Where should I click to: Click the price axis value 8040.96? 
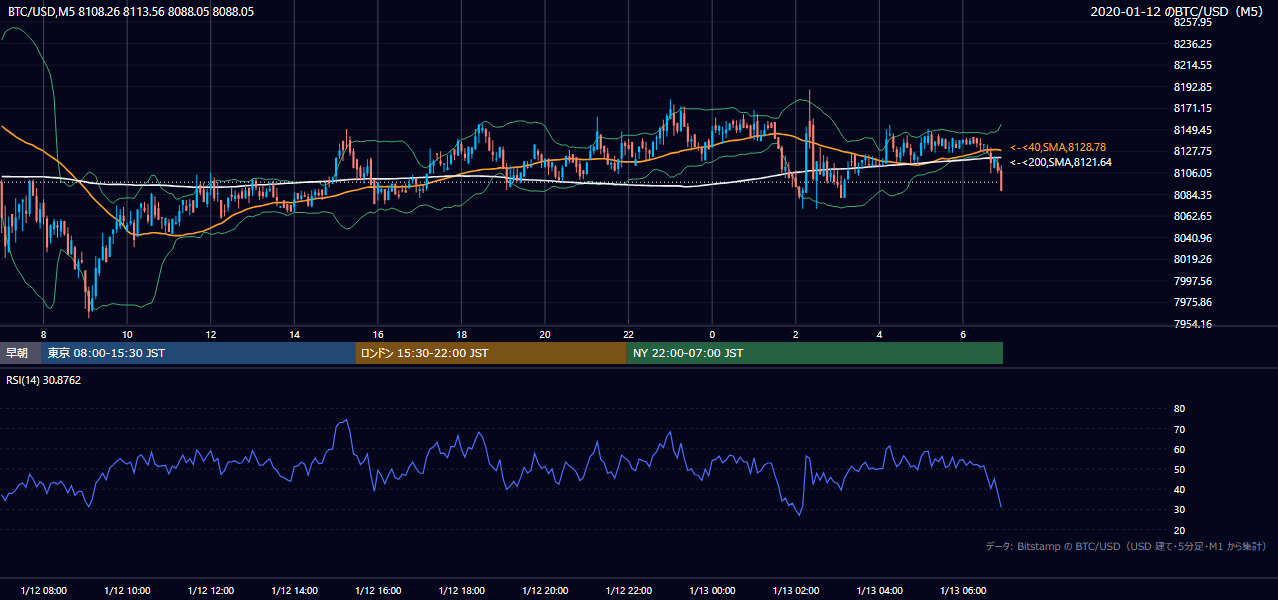pyautogui.click(x=1192, y=238)
